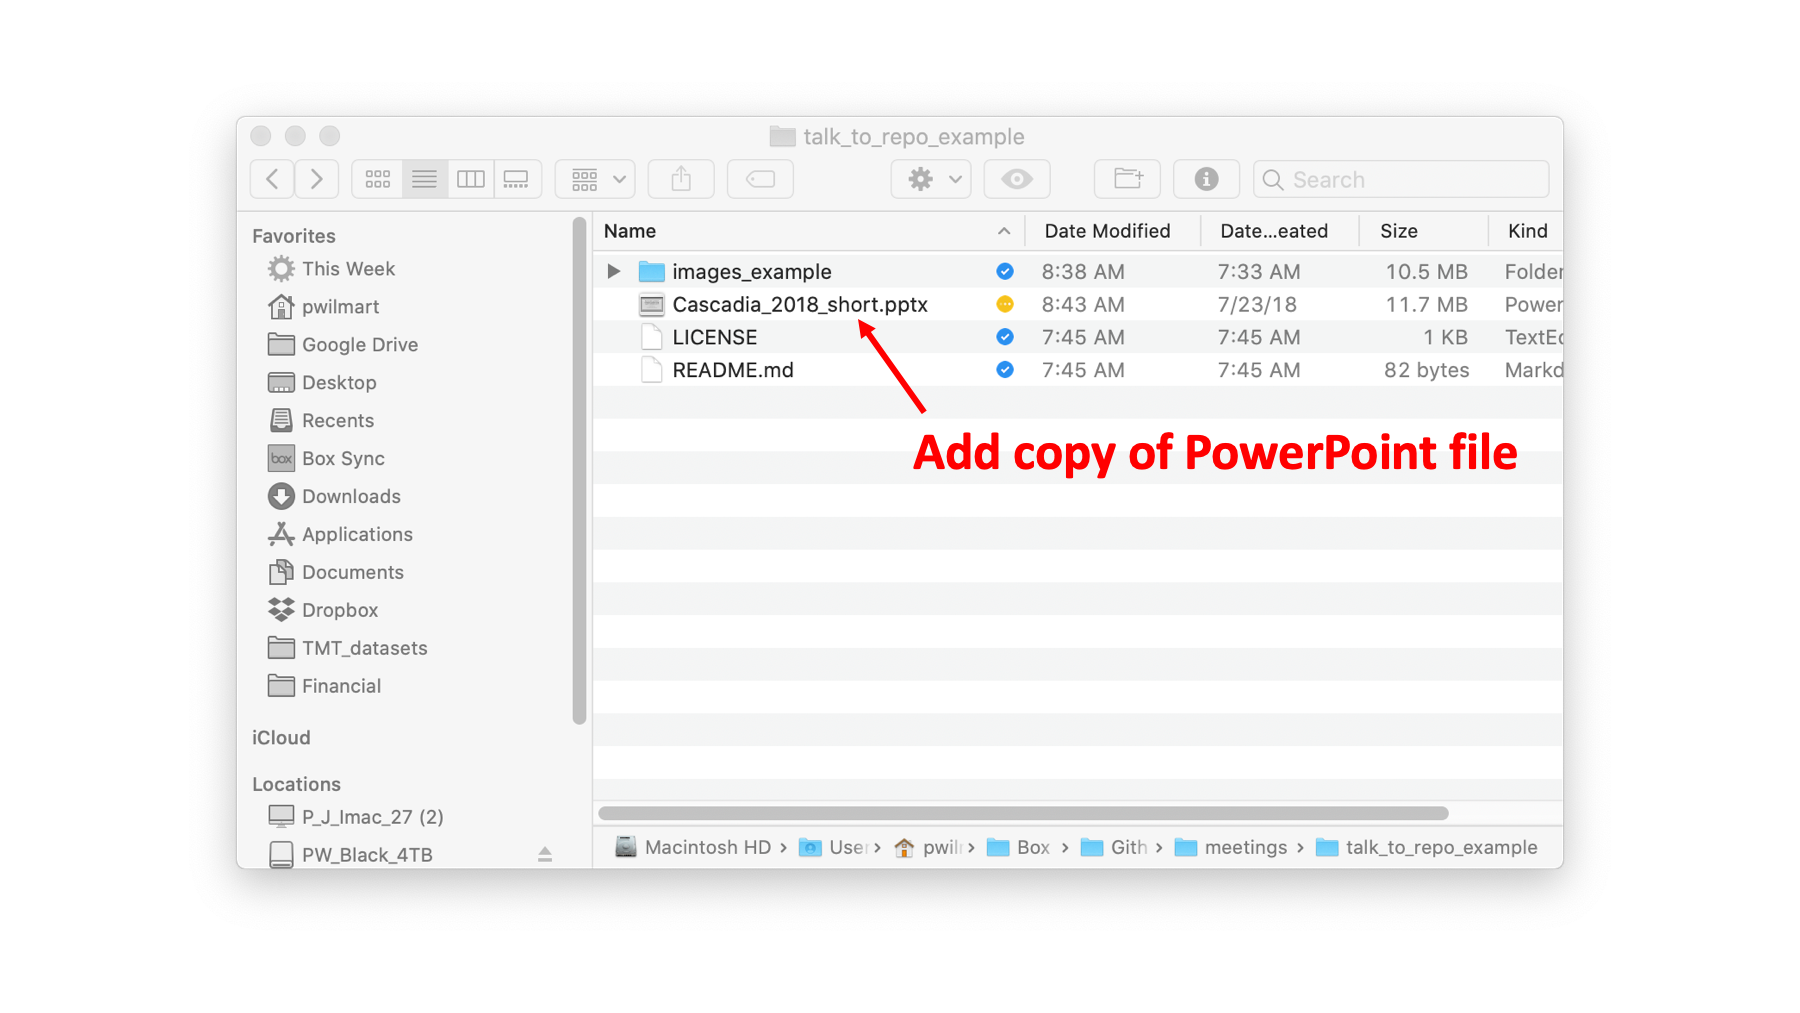The width and height of the screenshot is (1800, 1013).
Task: Open Dropbox in sidebar
Action: [x=323, y=611]
